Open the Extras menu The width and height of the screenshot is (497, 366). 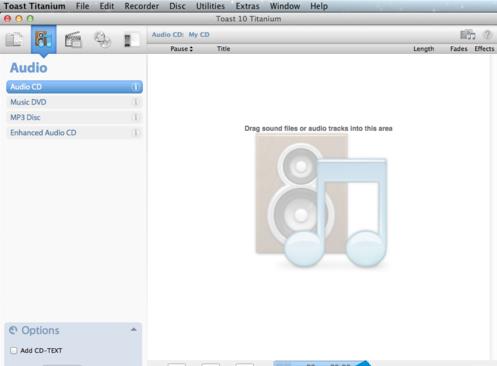coord(247,6)
